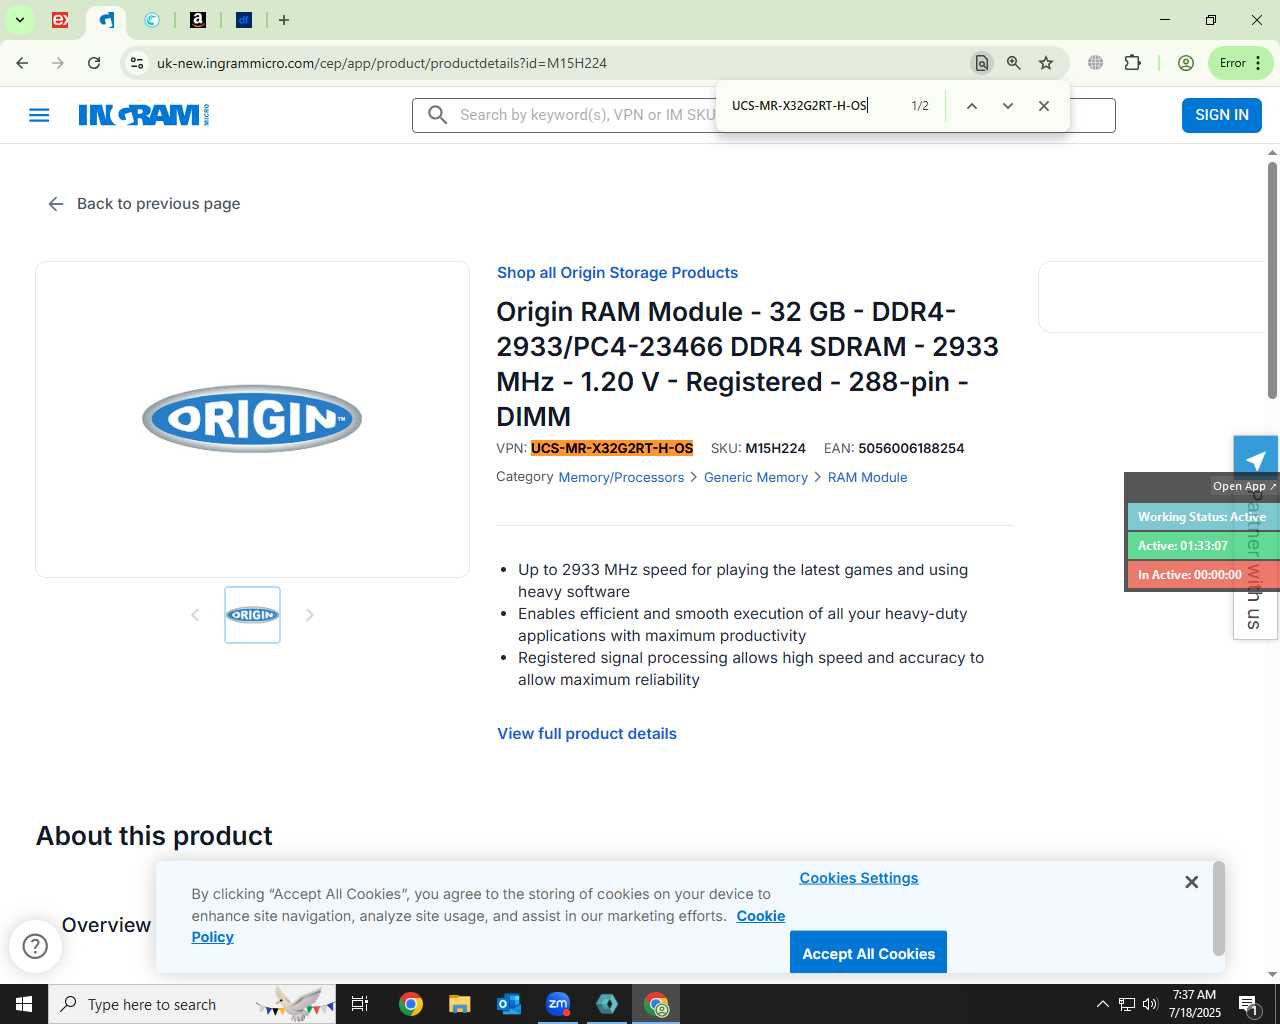This screenshot has height=1024, width=1280.
Task: Click Open App in the status widget
Action: point(1244,486)
